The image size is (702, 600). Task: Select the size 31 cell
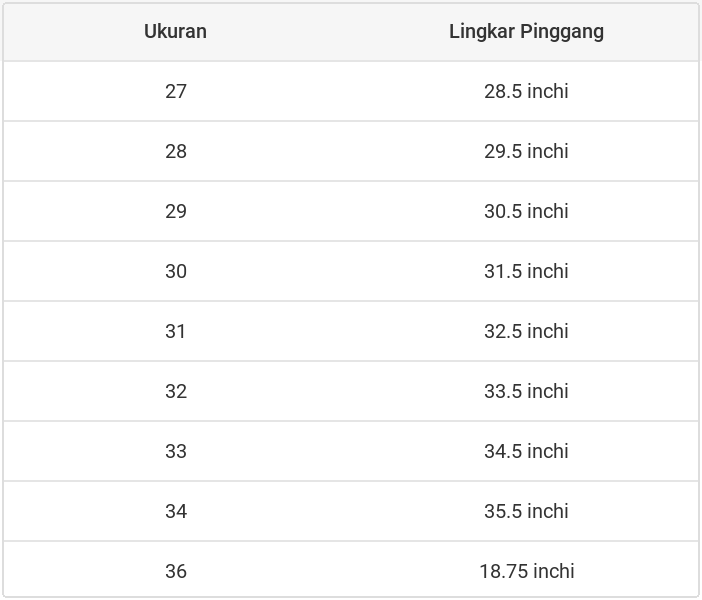coord(176,331)
